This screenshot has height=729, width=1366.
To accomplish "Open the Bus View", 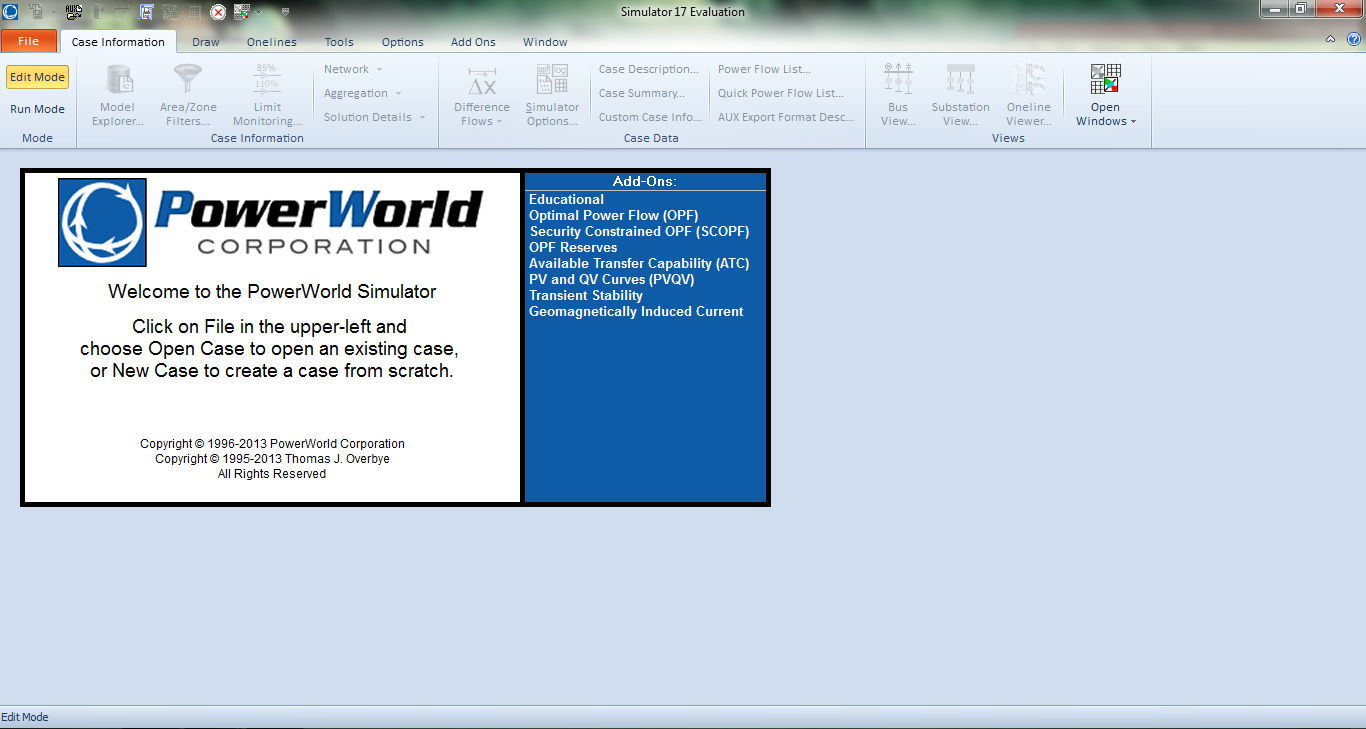I will pyautogui.click(x=898, y=94).
